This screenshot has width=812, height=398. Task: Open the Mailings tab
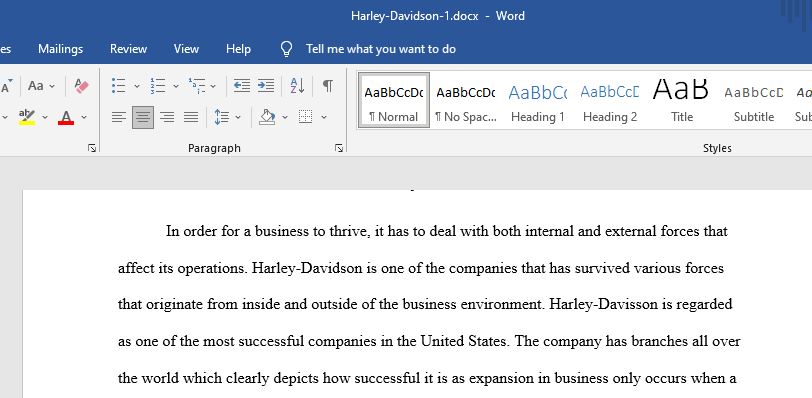tap(61, 49)
